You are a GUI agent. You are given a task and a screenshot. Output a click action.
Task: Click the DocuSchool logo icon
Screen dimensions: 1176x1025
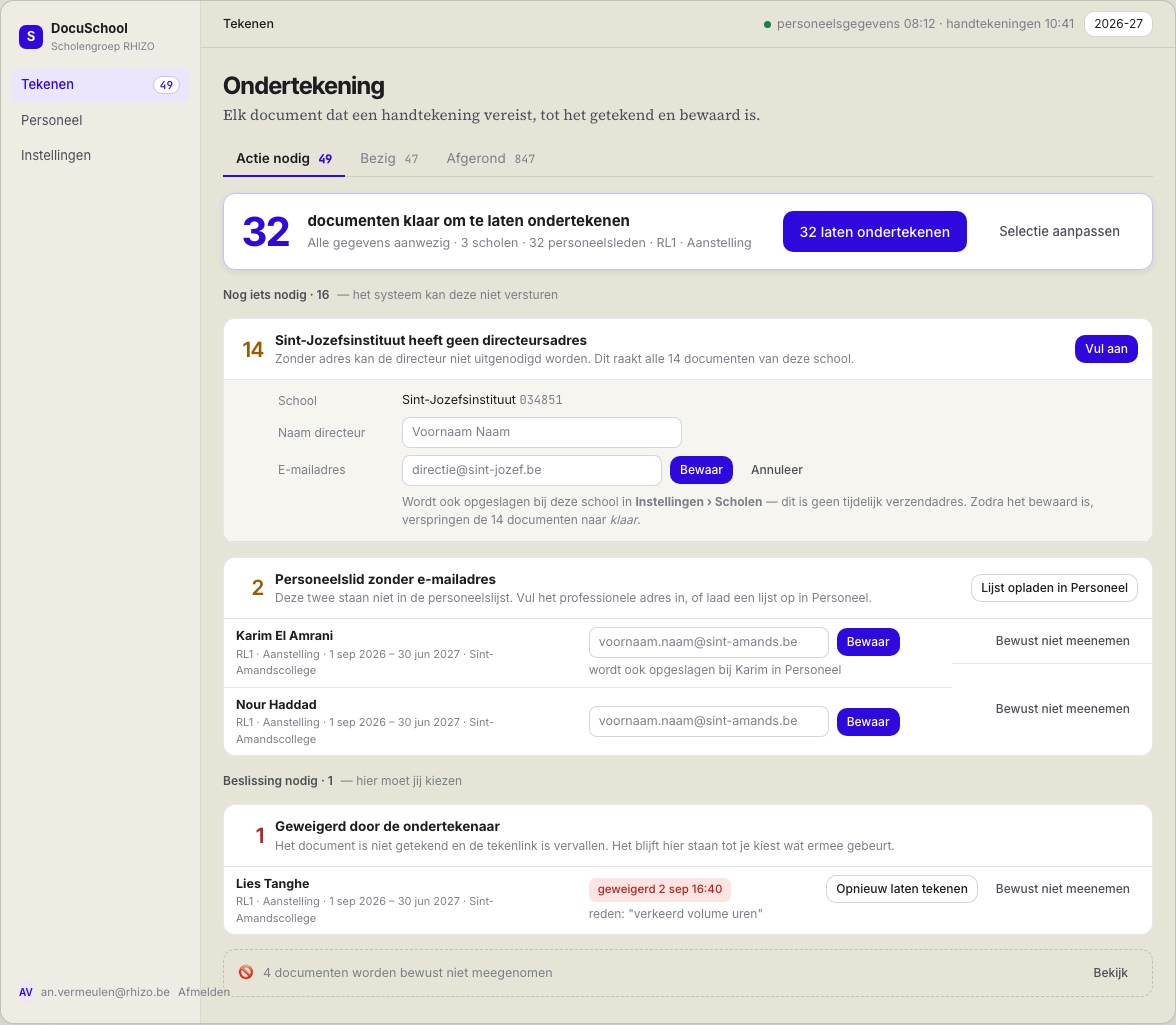tap(31, 36)
